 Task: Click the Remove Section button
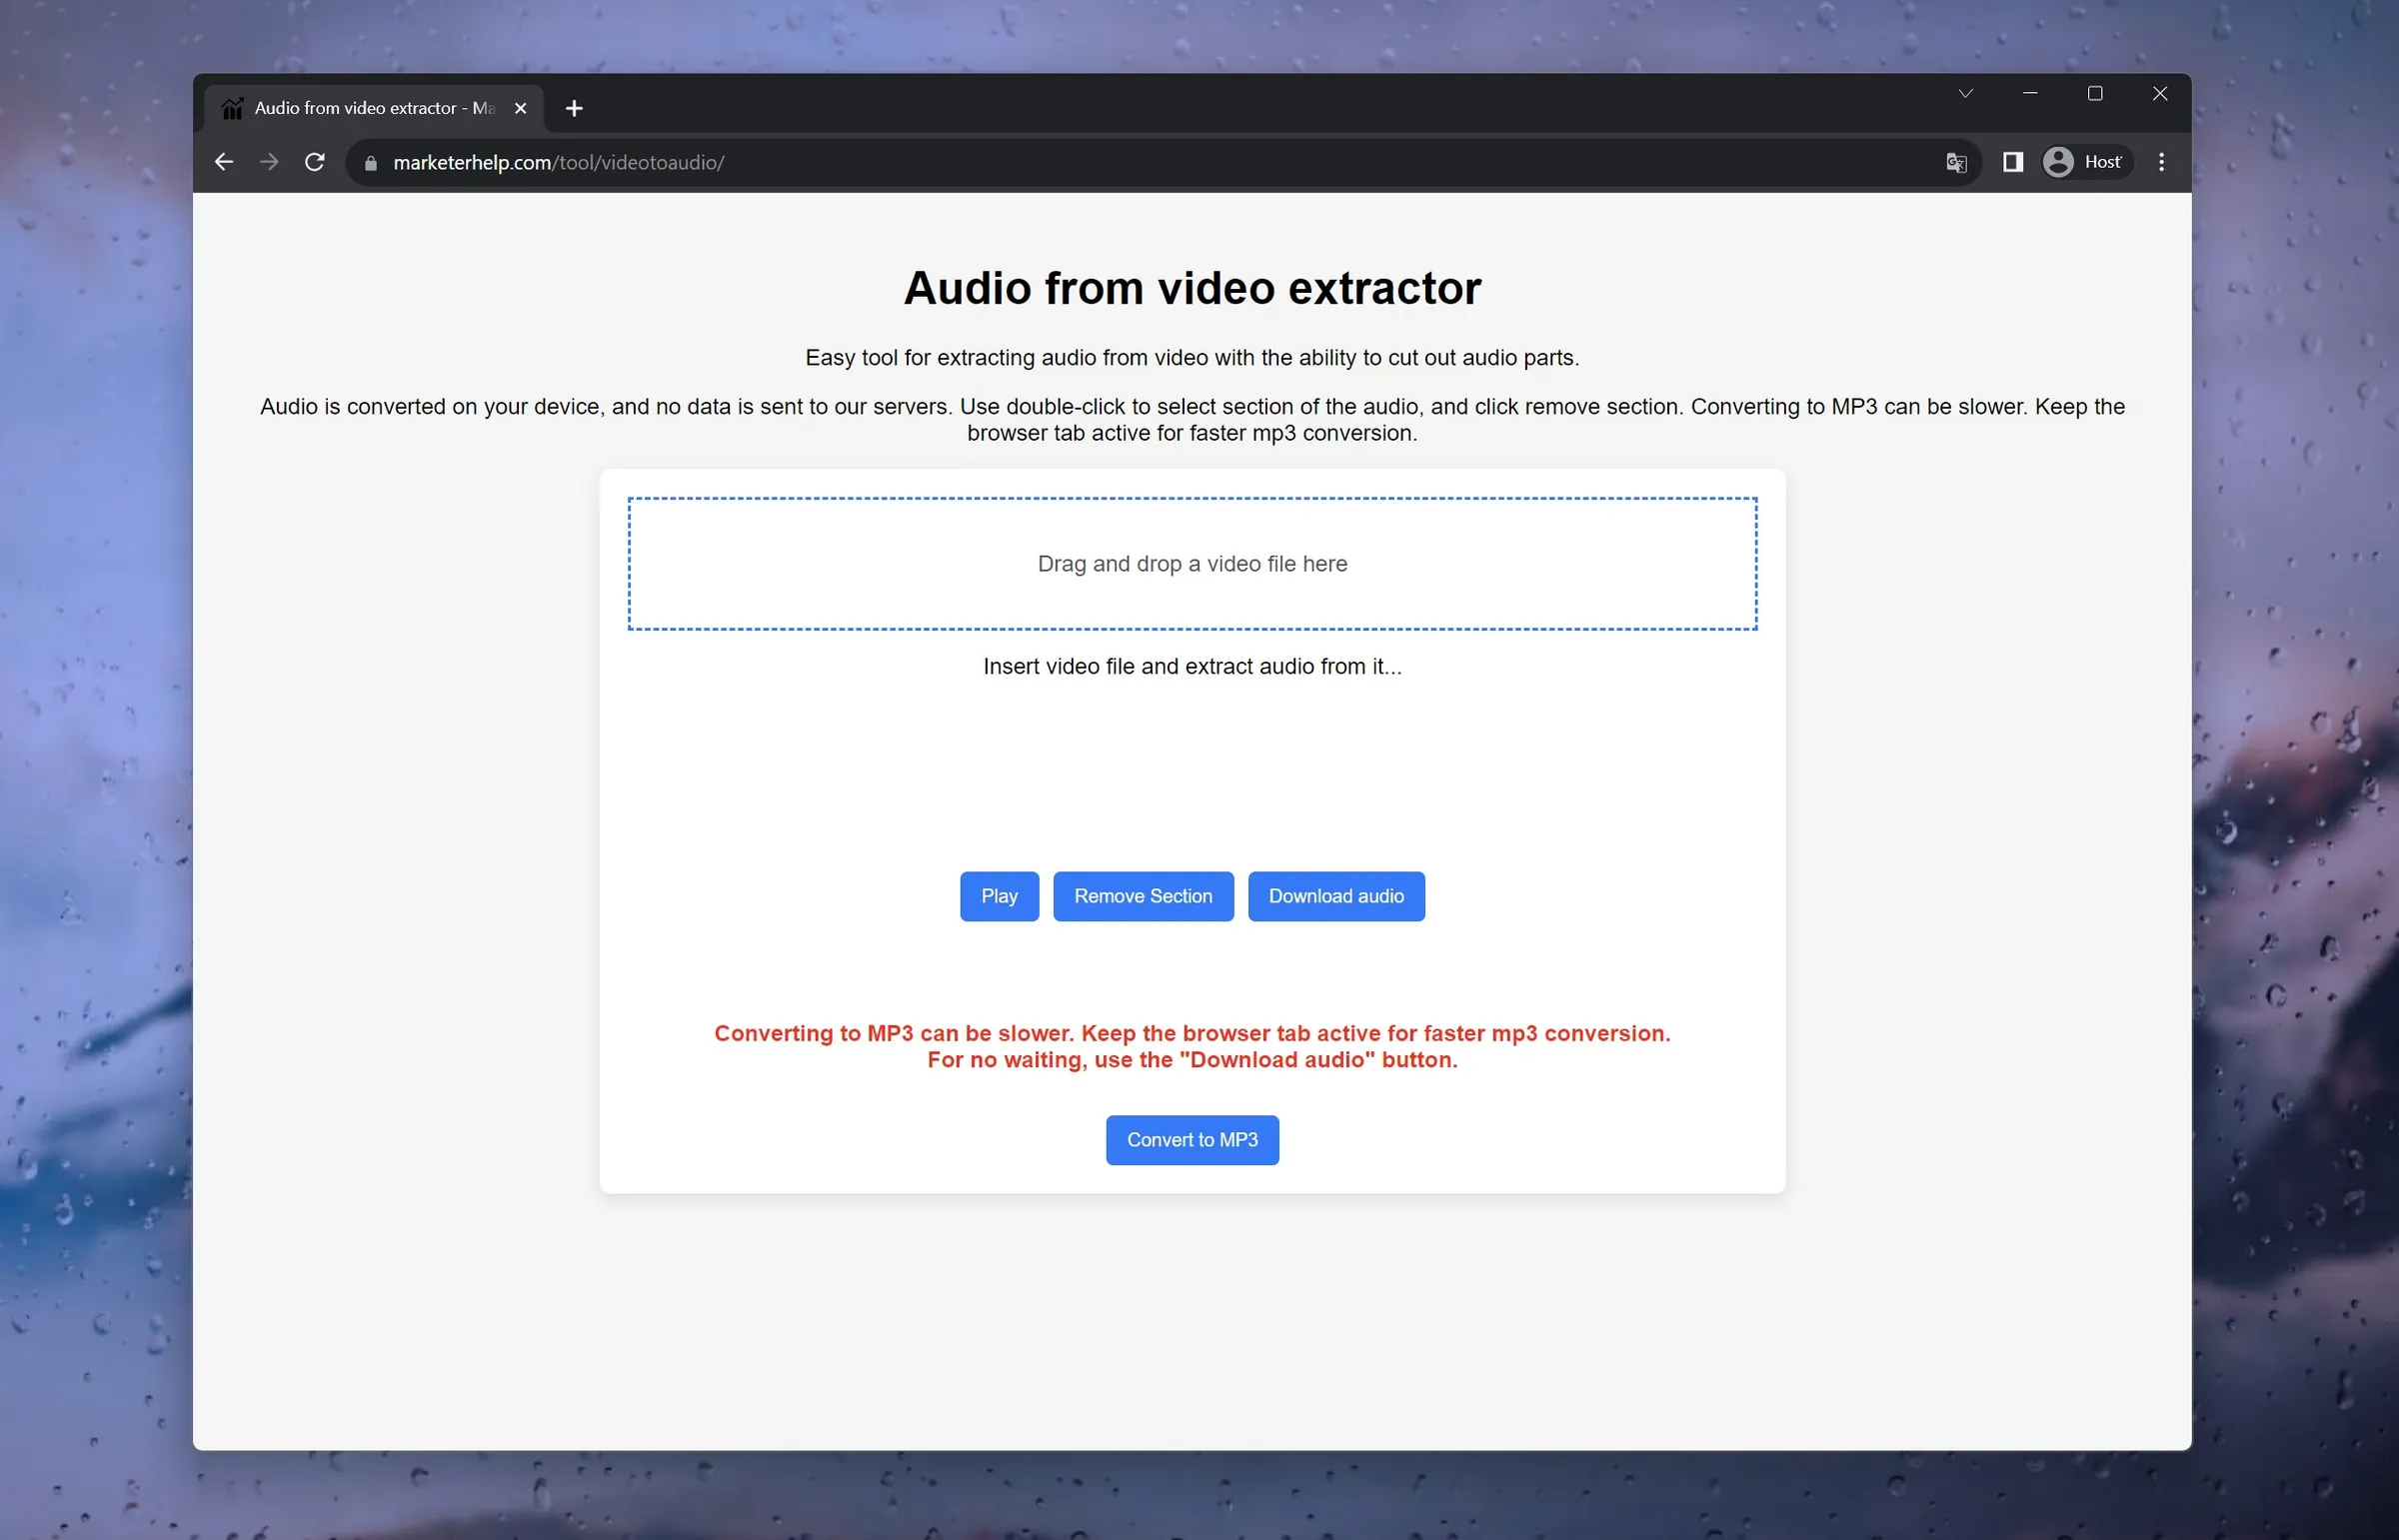(1142, 895)
